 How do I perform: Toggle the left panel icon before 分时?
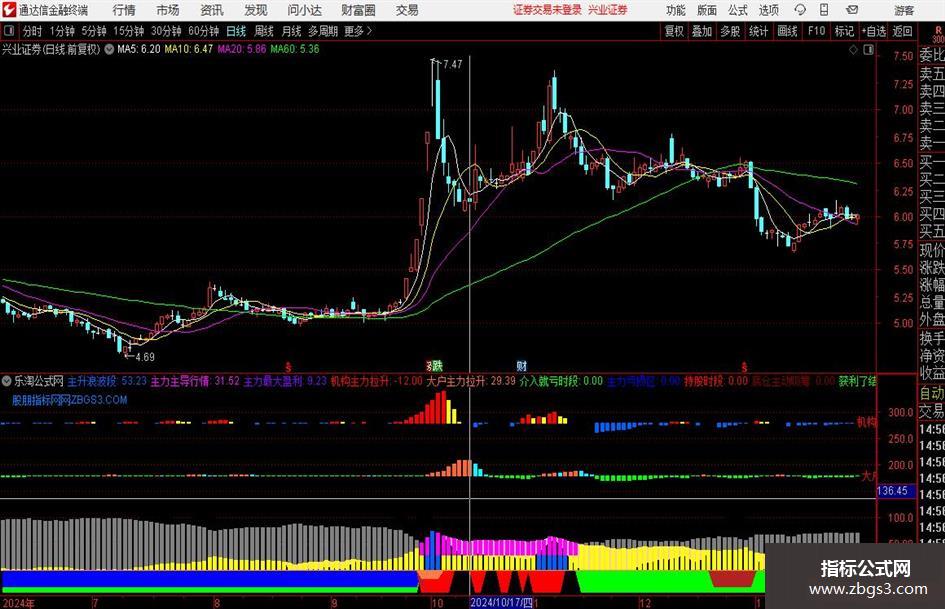pyautogui.click(x=9, y=31)
